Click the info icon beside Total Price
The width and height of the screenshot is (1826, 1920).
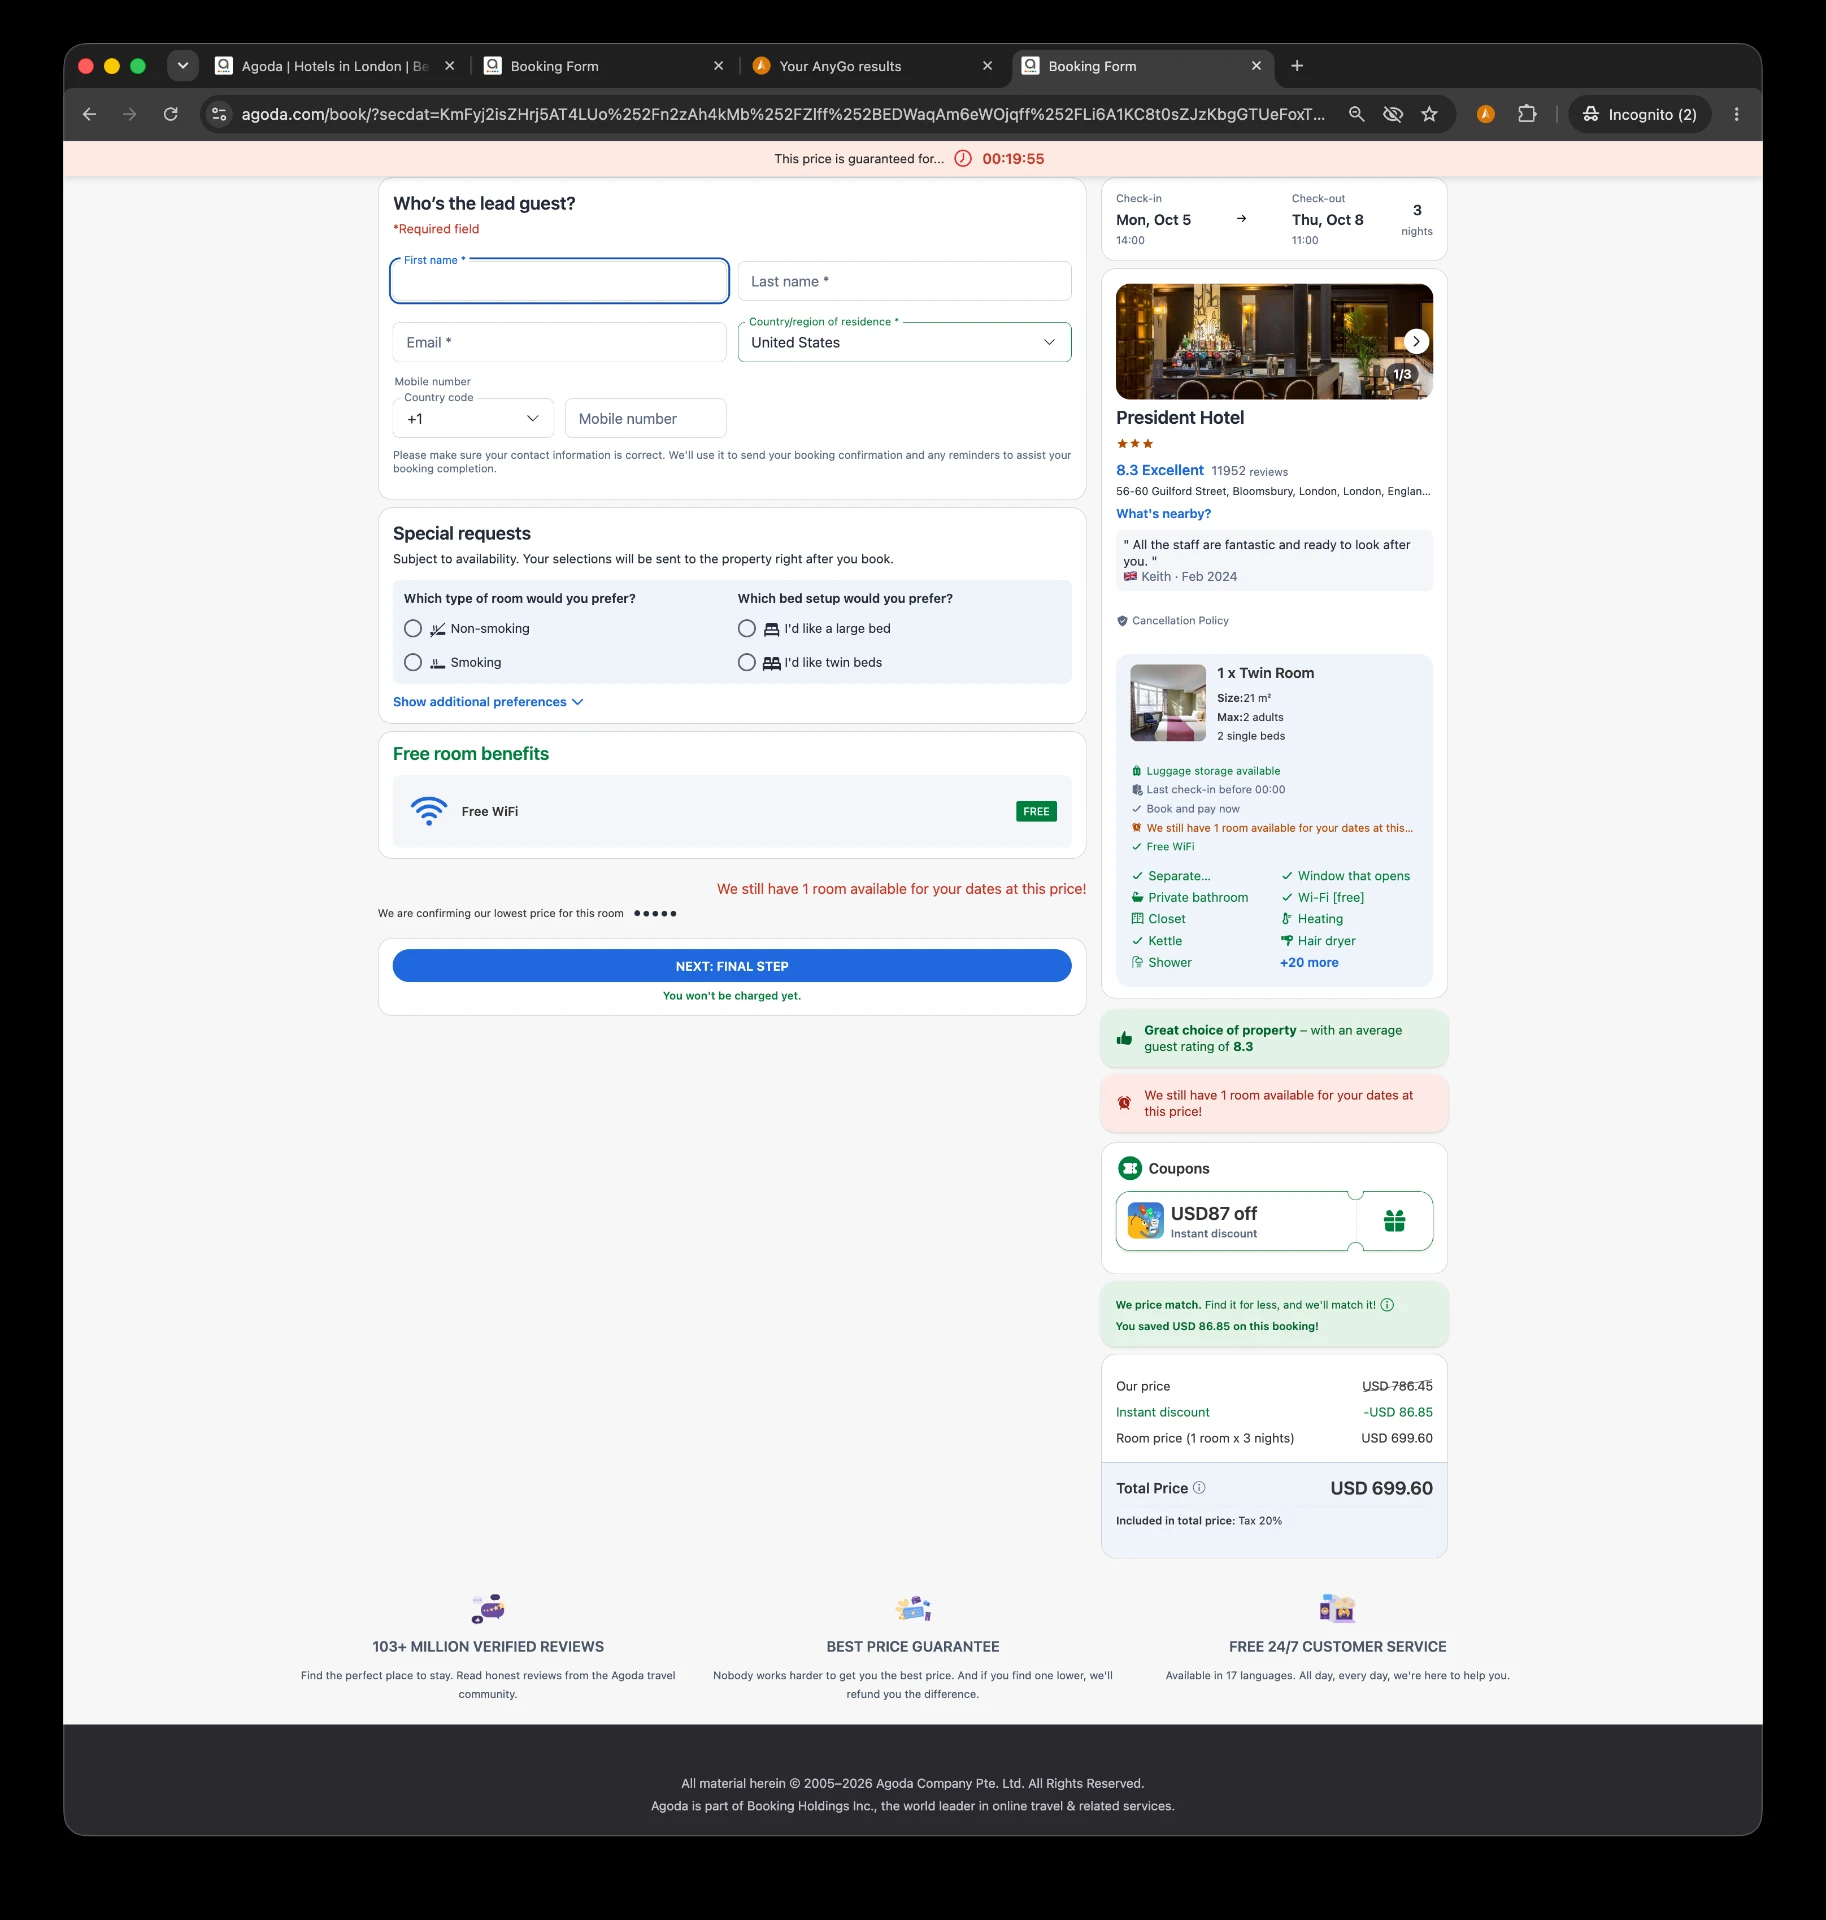pos(1199,1488)
